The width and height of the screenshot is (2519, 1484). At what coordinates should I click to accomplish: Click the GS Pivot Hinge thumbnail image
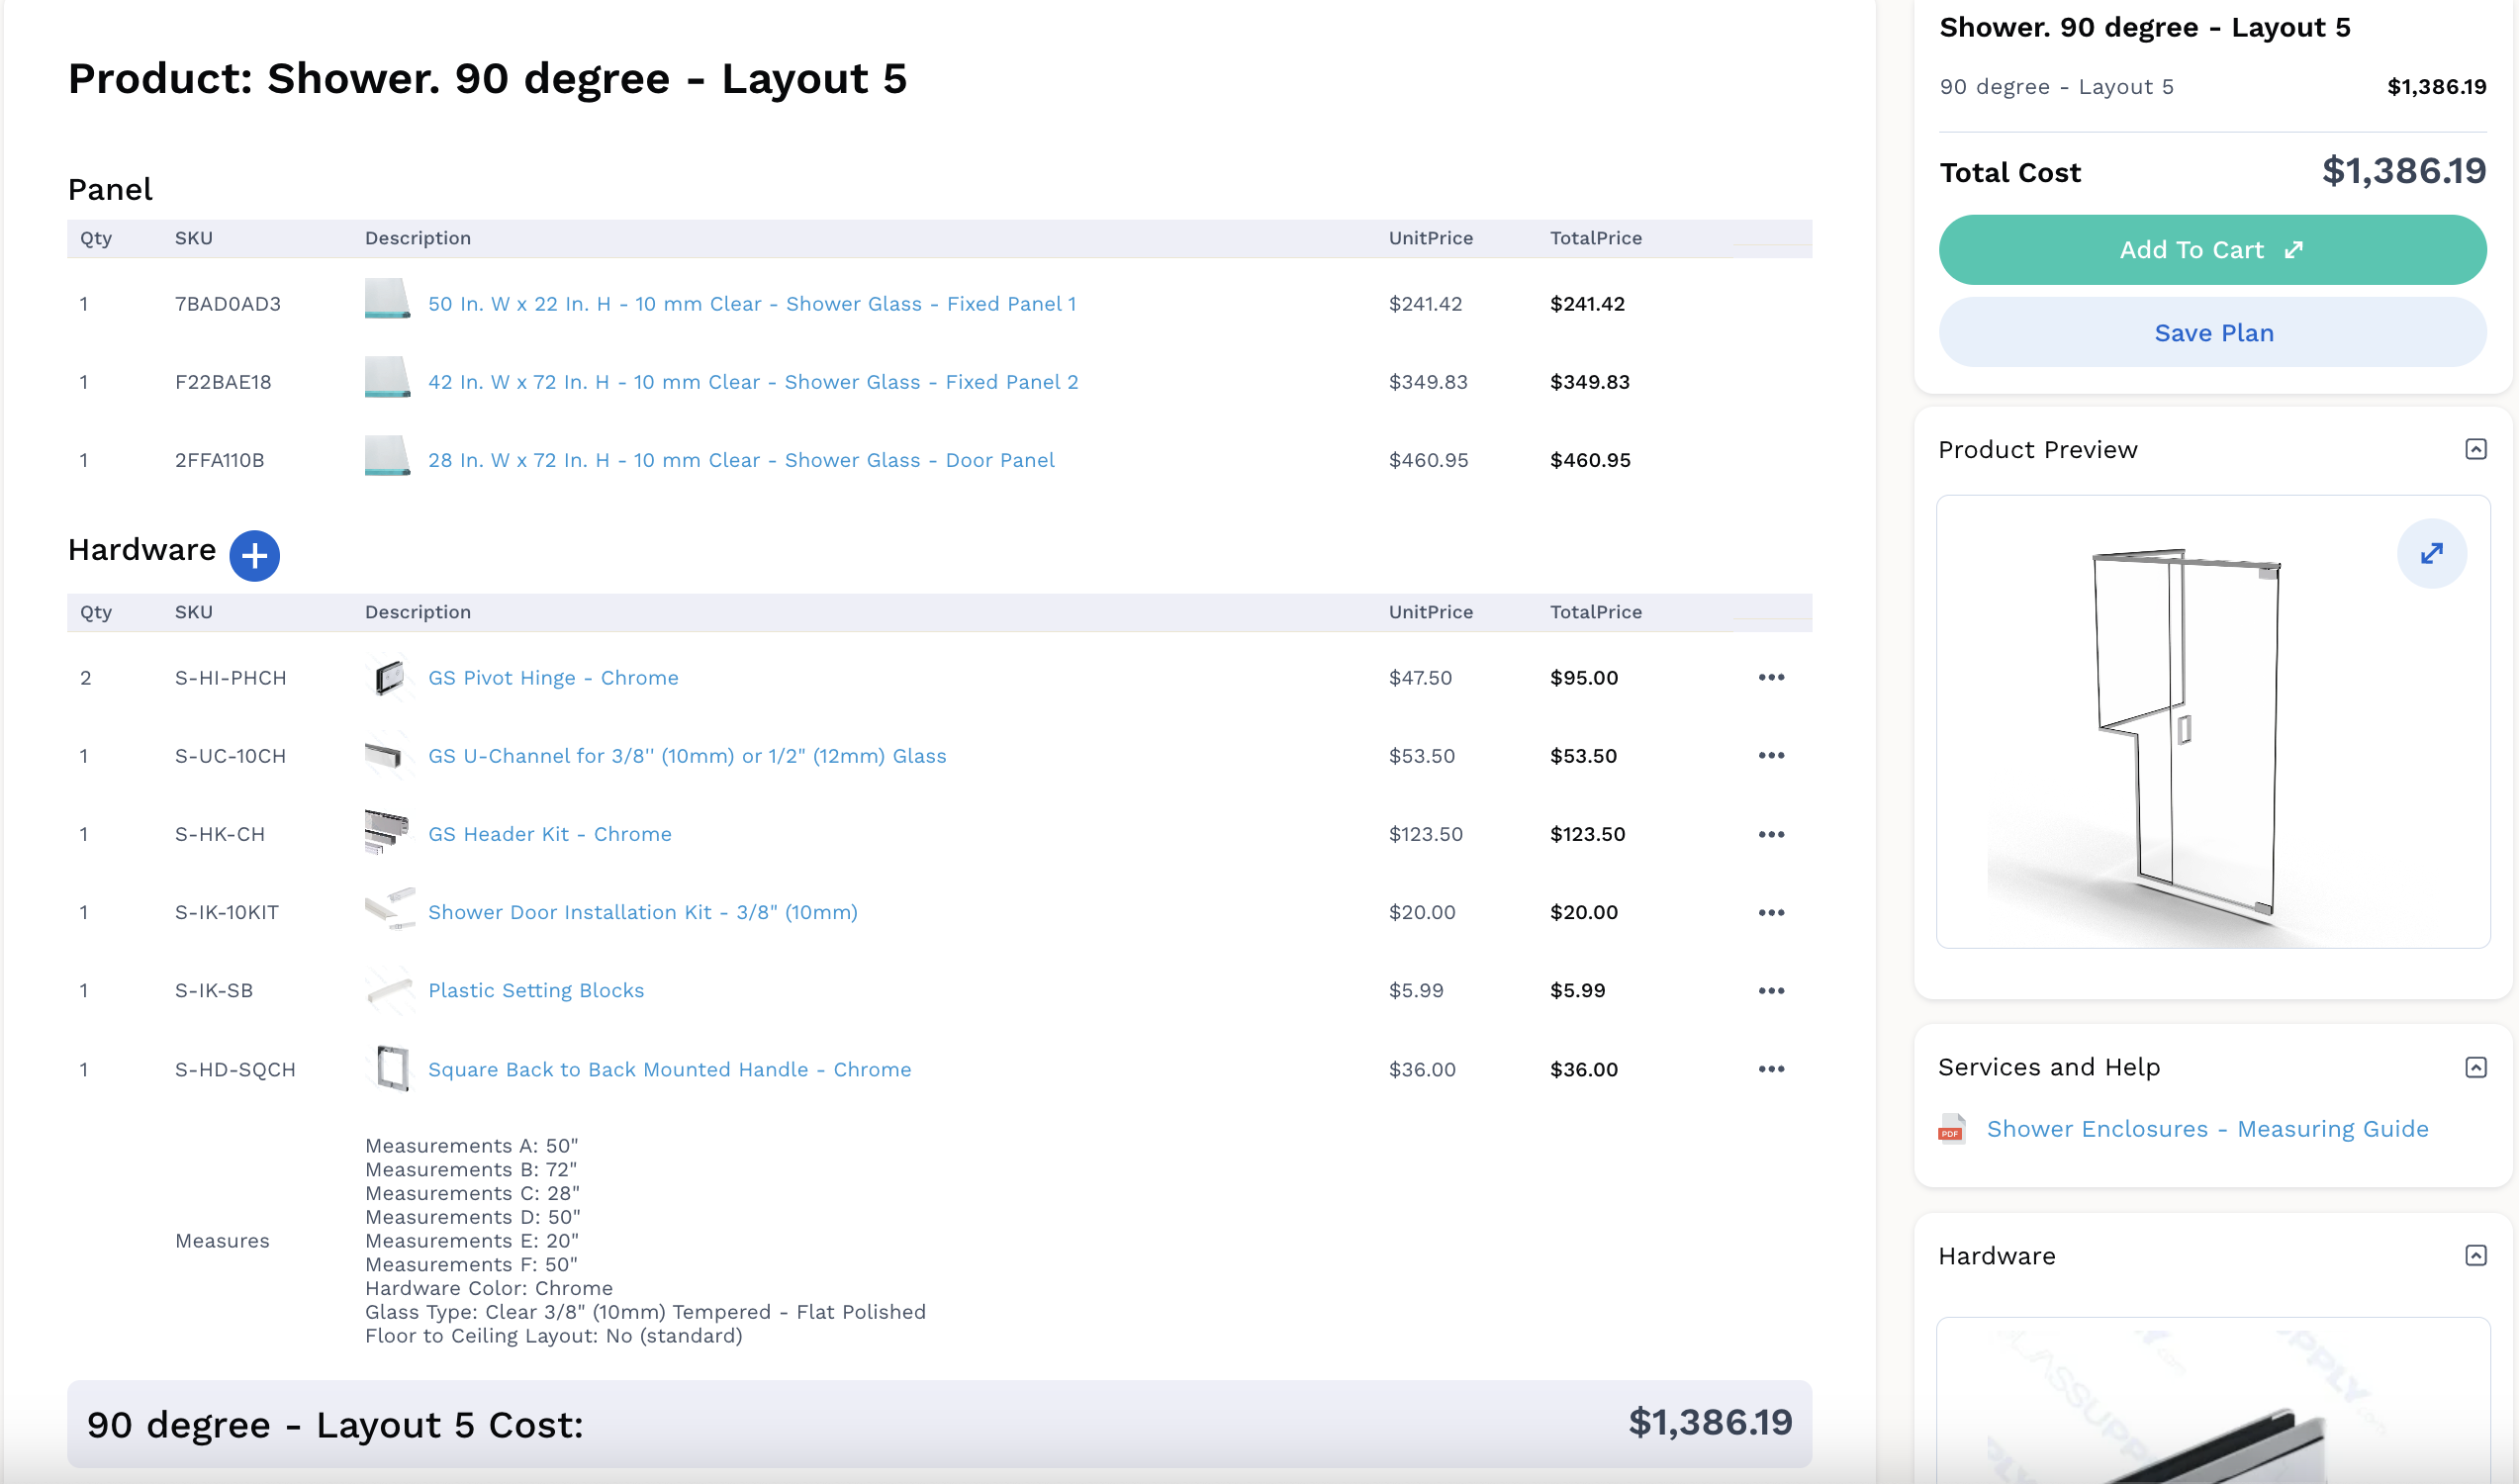[388, 677]
